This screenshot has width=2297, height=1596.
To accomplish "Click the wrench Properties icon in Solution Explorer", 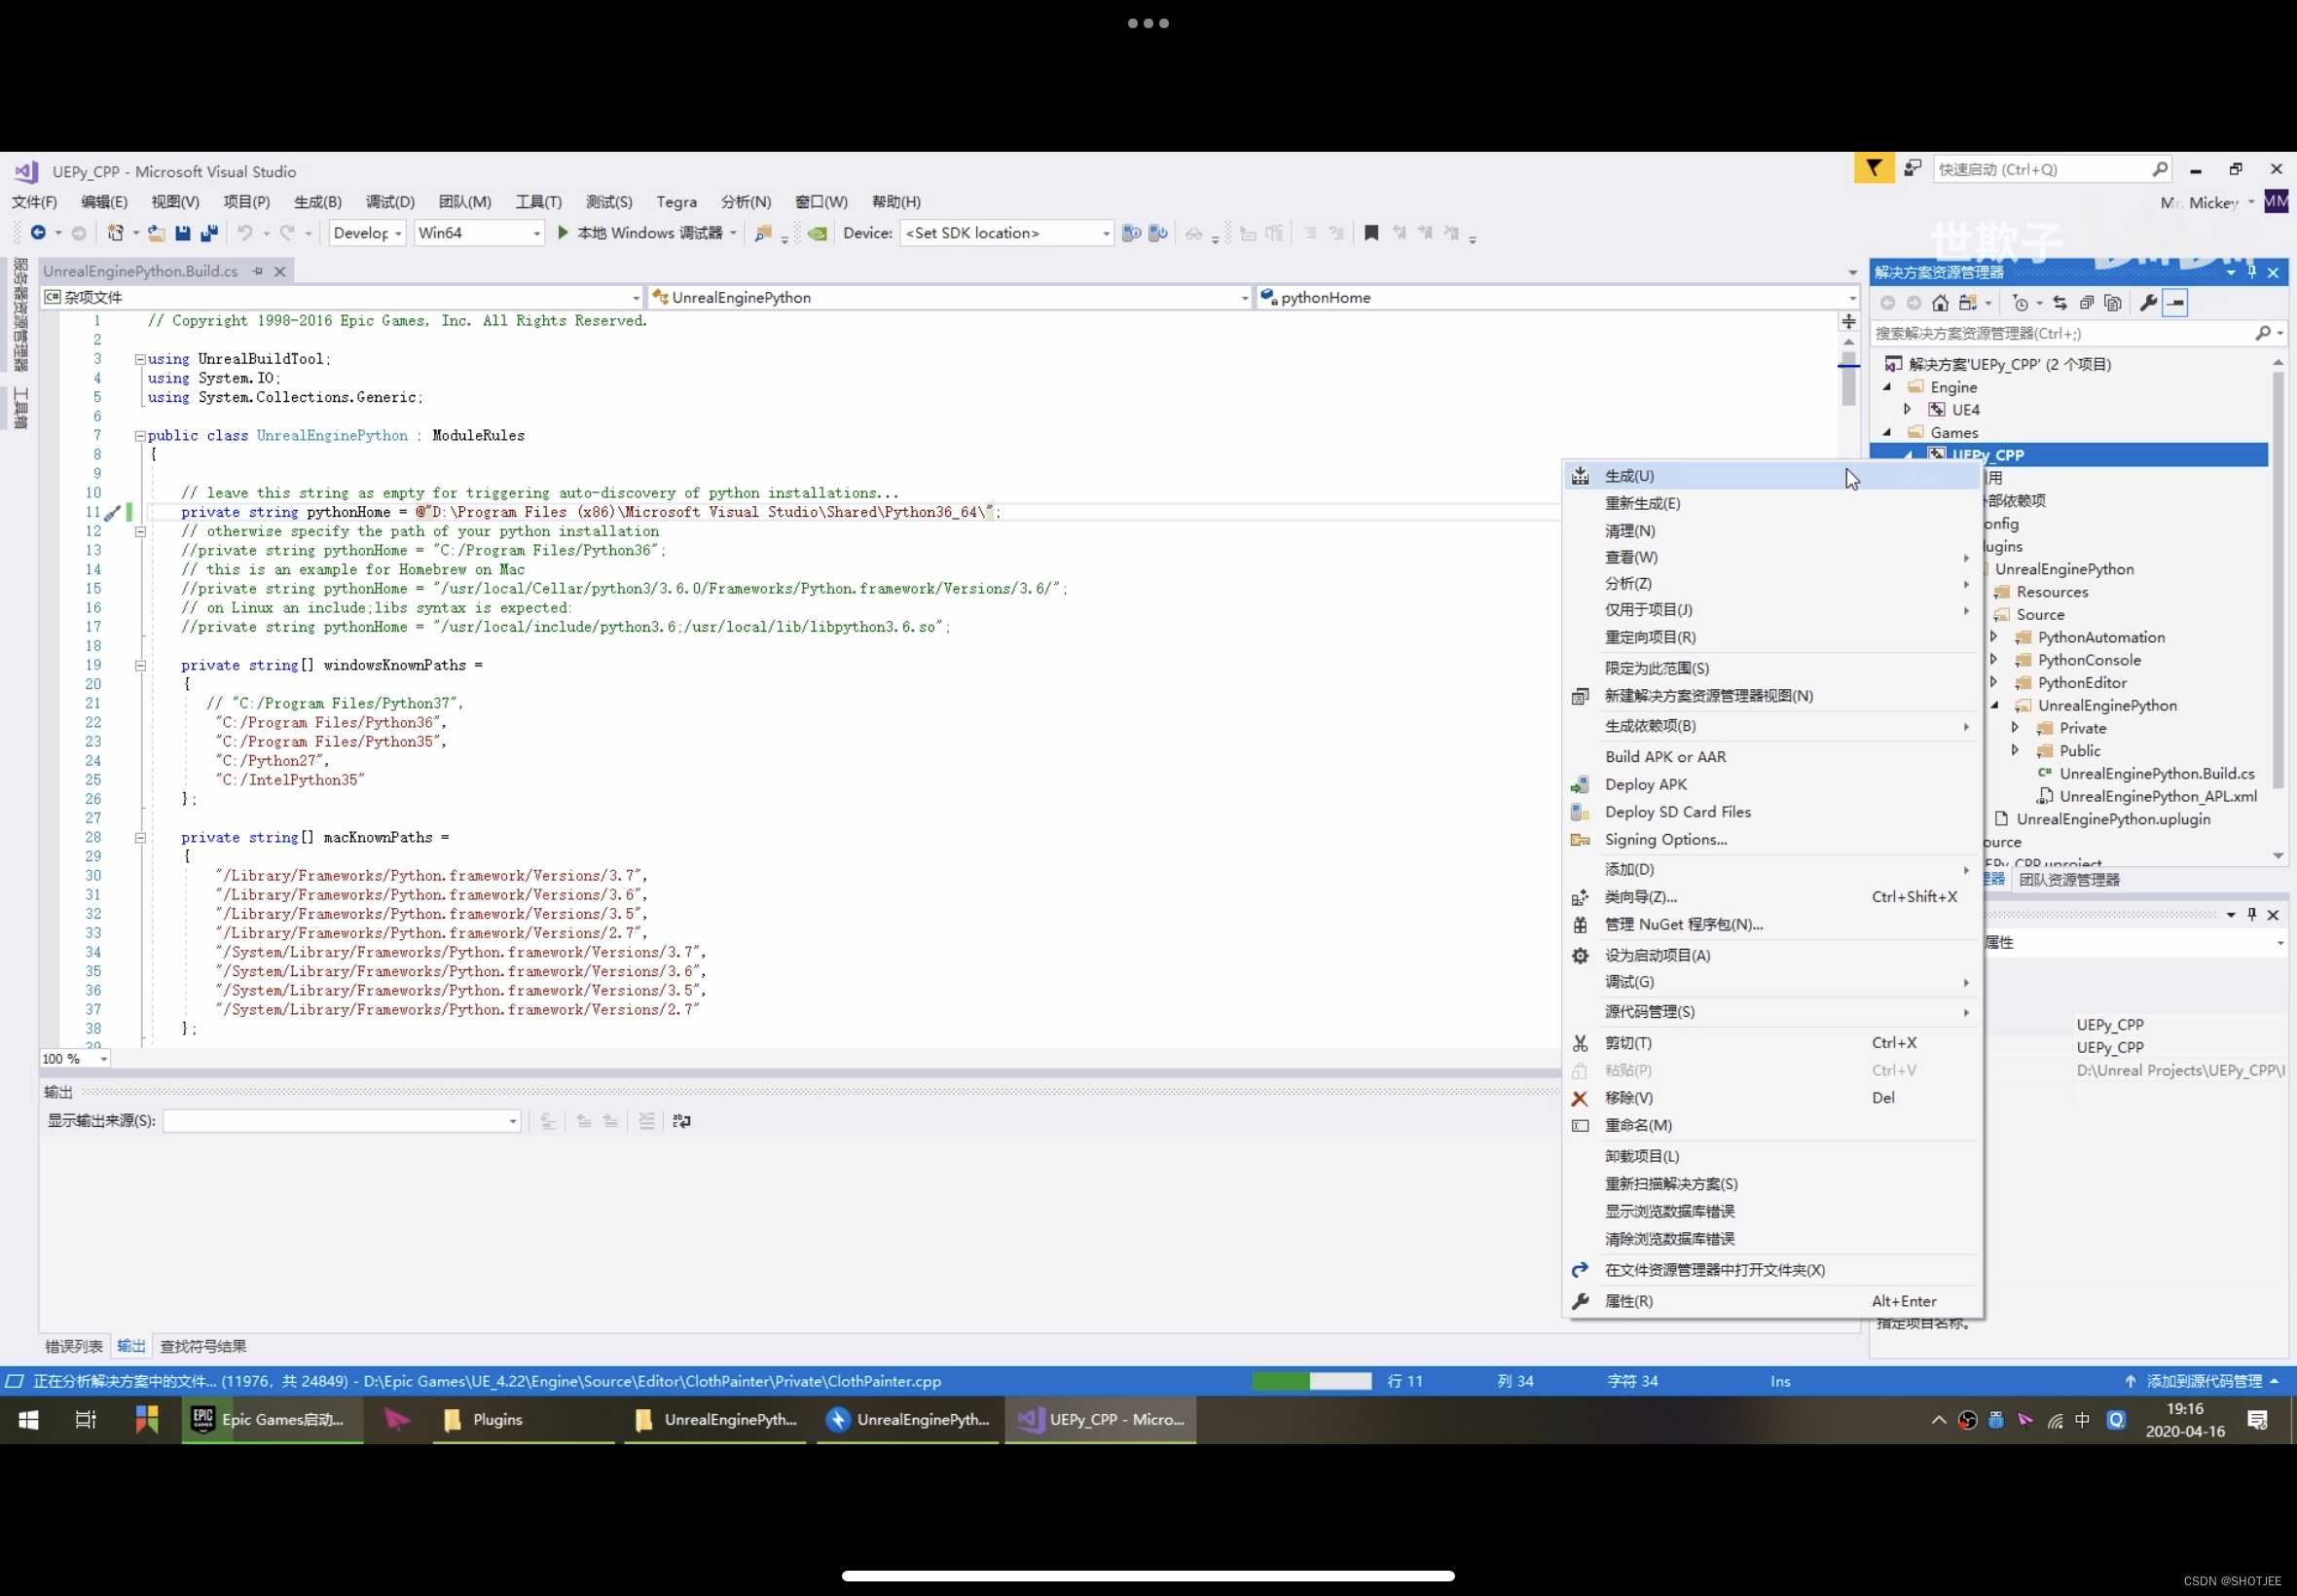I will tap(2148, 303).
